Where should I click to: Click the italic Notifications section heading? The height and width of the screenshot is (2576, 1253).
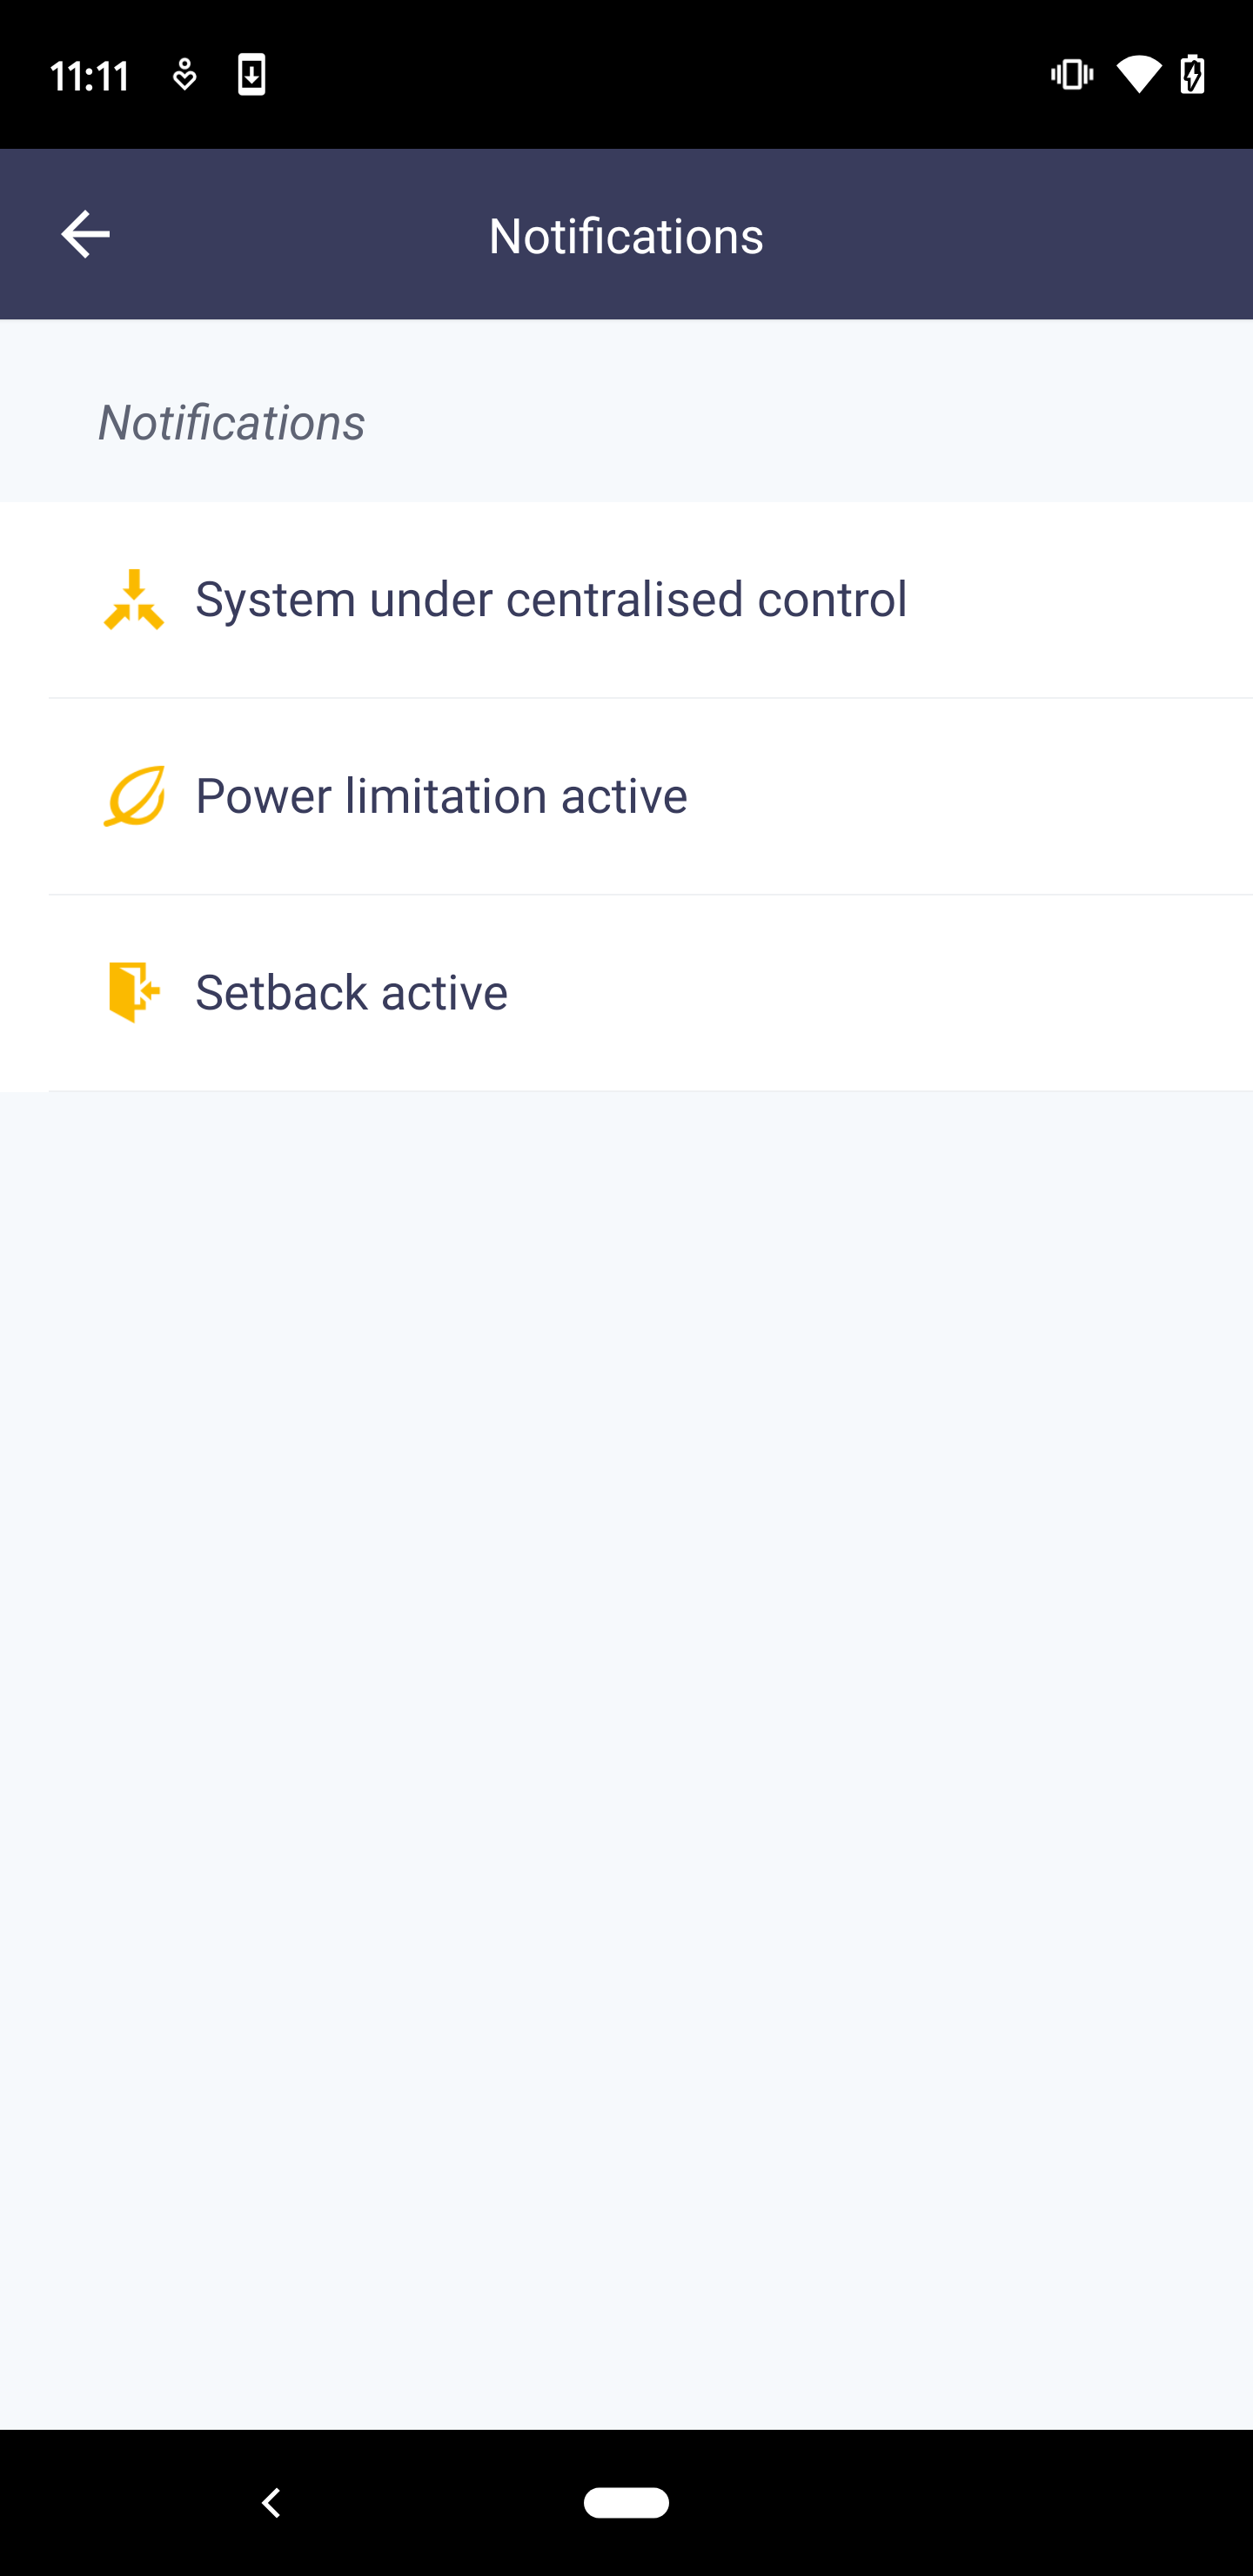click(x=231, y=422)
